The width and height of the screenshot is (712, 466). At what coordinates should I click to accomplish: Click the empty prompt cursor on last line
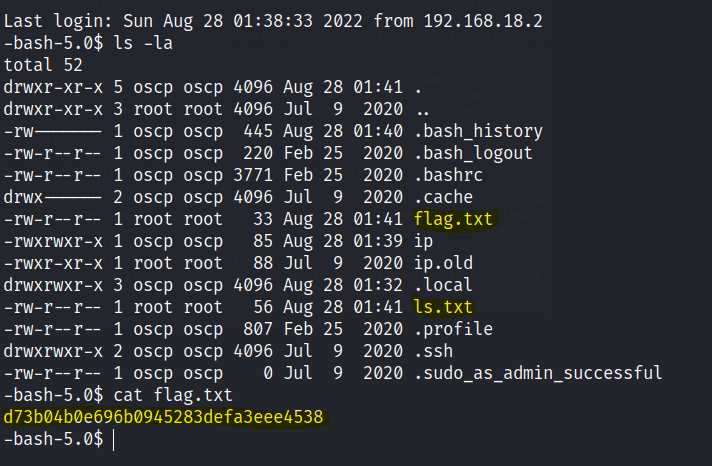pos(113,440)
